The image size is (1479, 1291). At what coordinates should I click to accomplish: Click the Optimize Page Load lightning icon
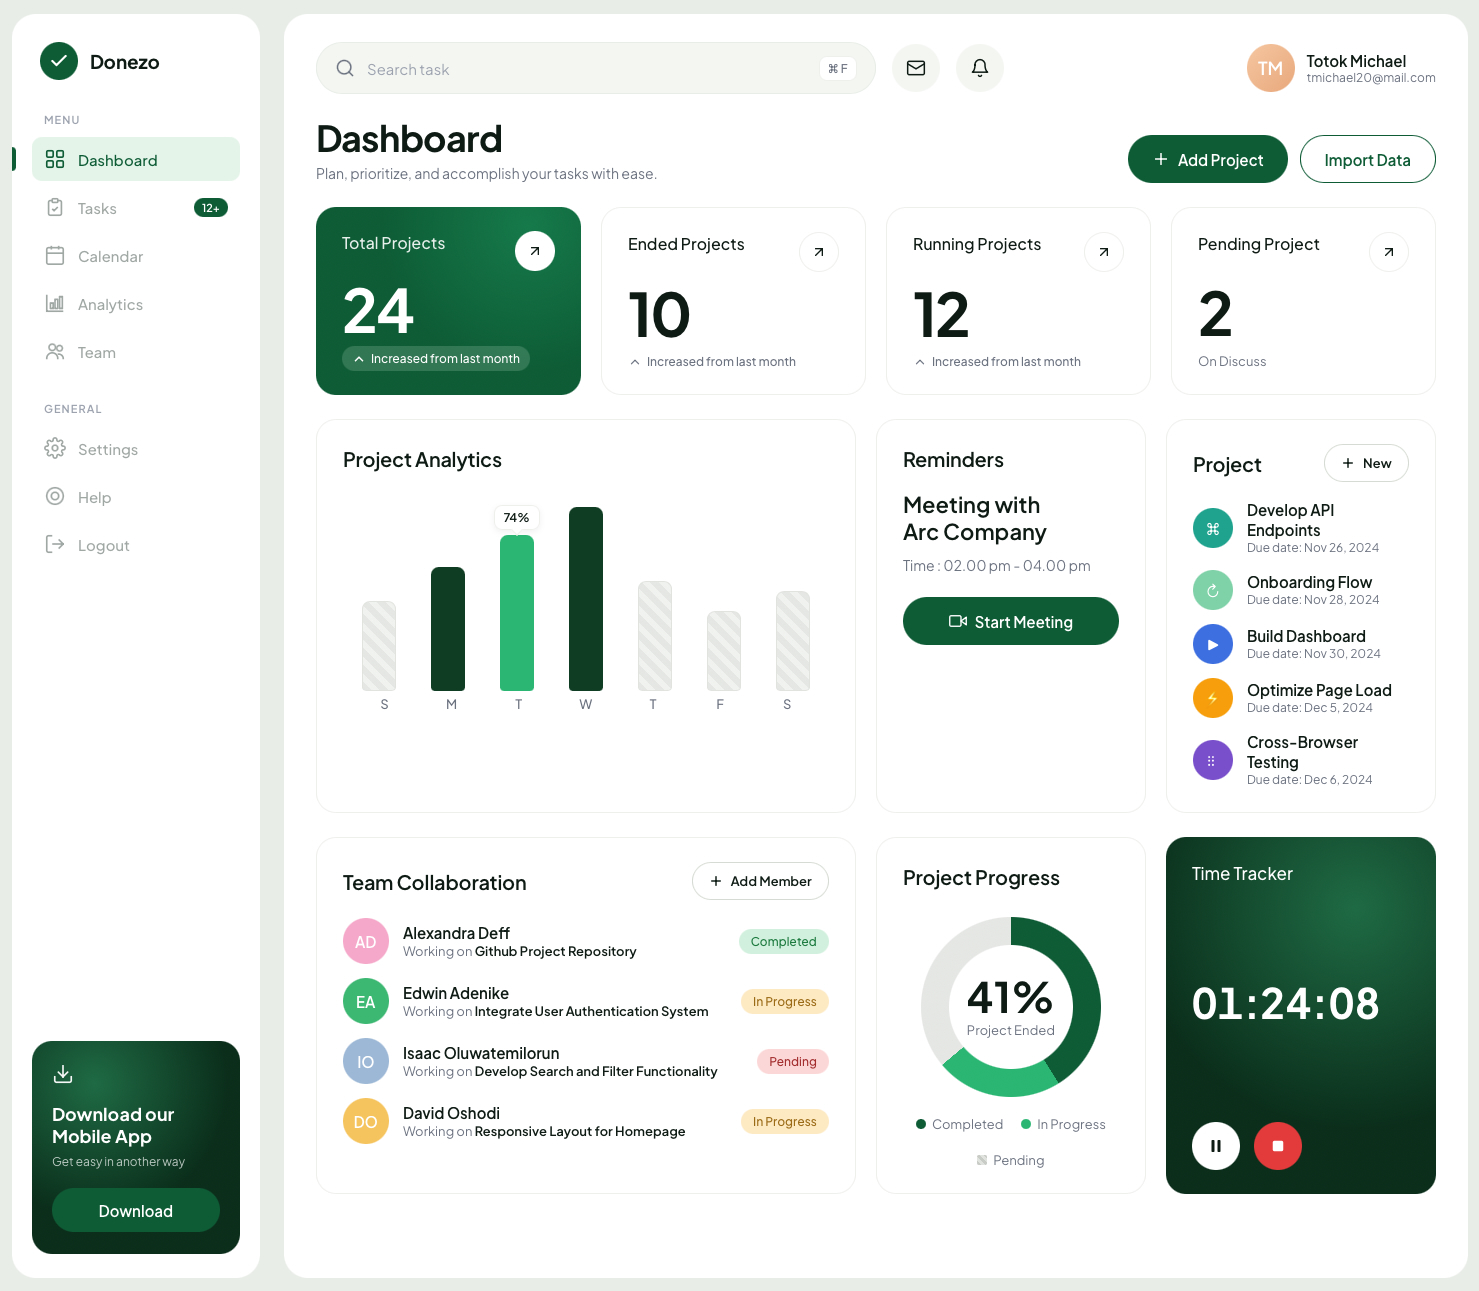click(x=1213, y=698)
